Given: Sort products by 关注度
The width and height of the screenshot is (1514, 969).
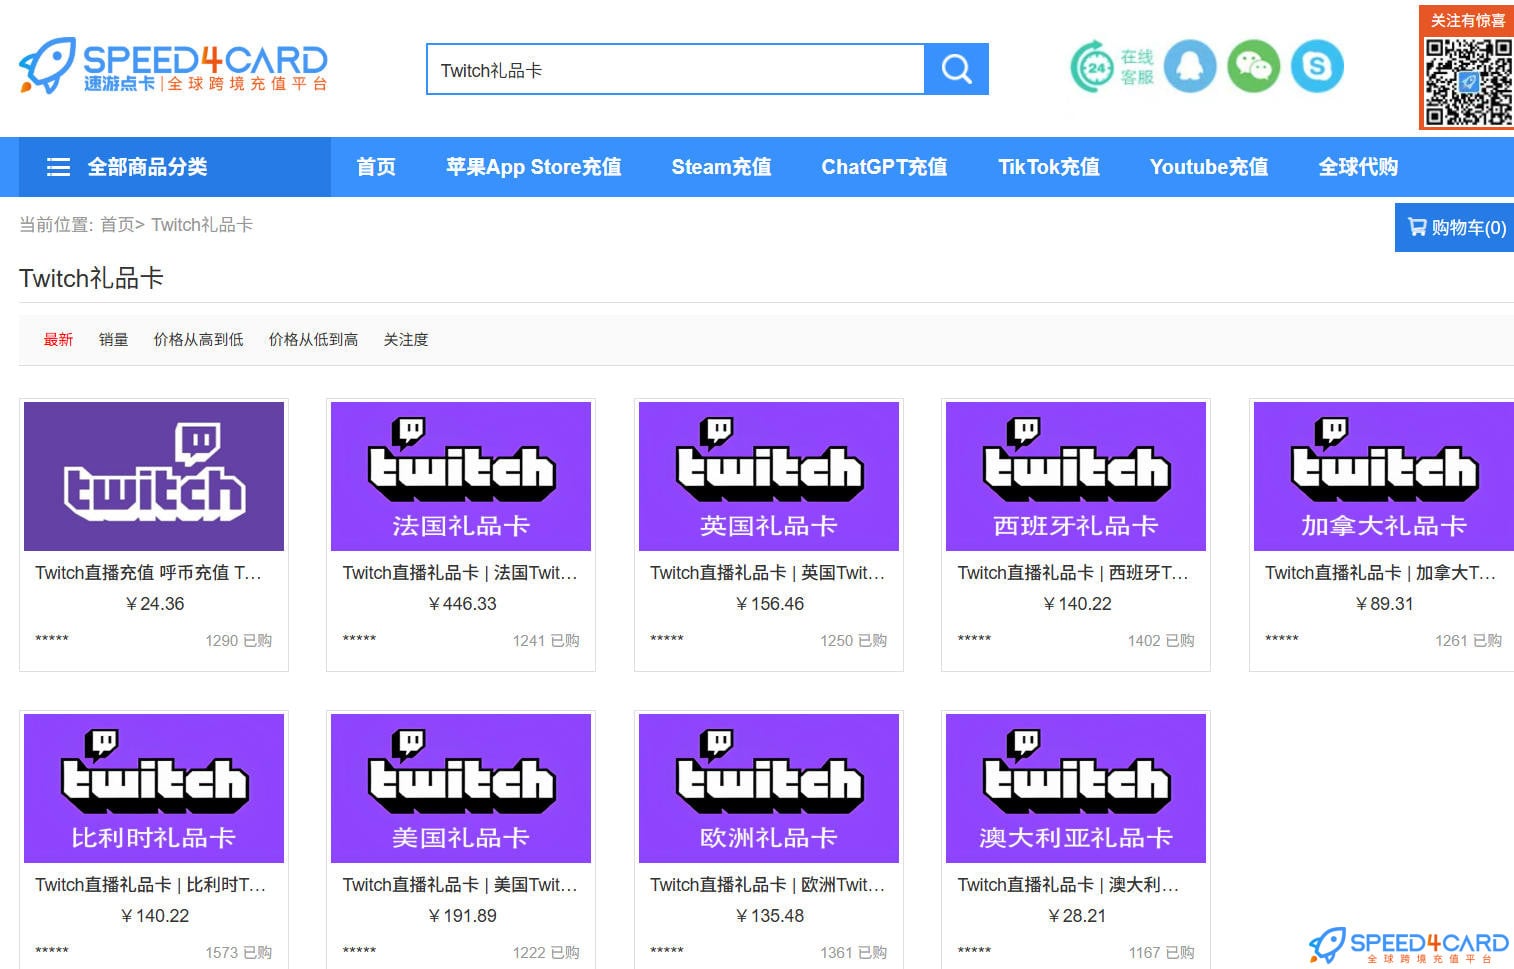Looking at the screenshot, I should click(x=406, y=340).
